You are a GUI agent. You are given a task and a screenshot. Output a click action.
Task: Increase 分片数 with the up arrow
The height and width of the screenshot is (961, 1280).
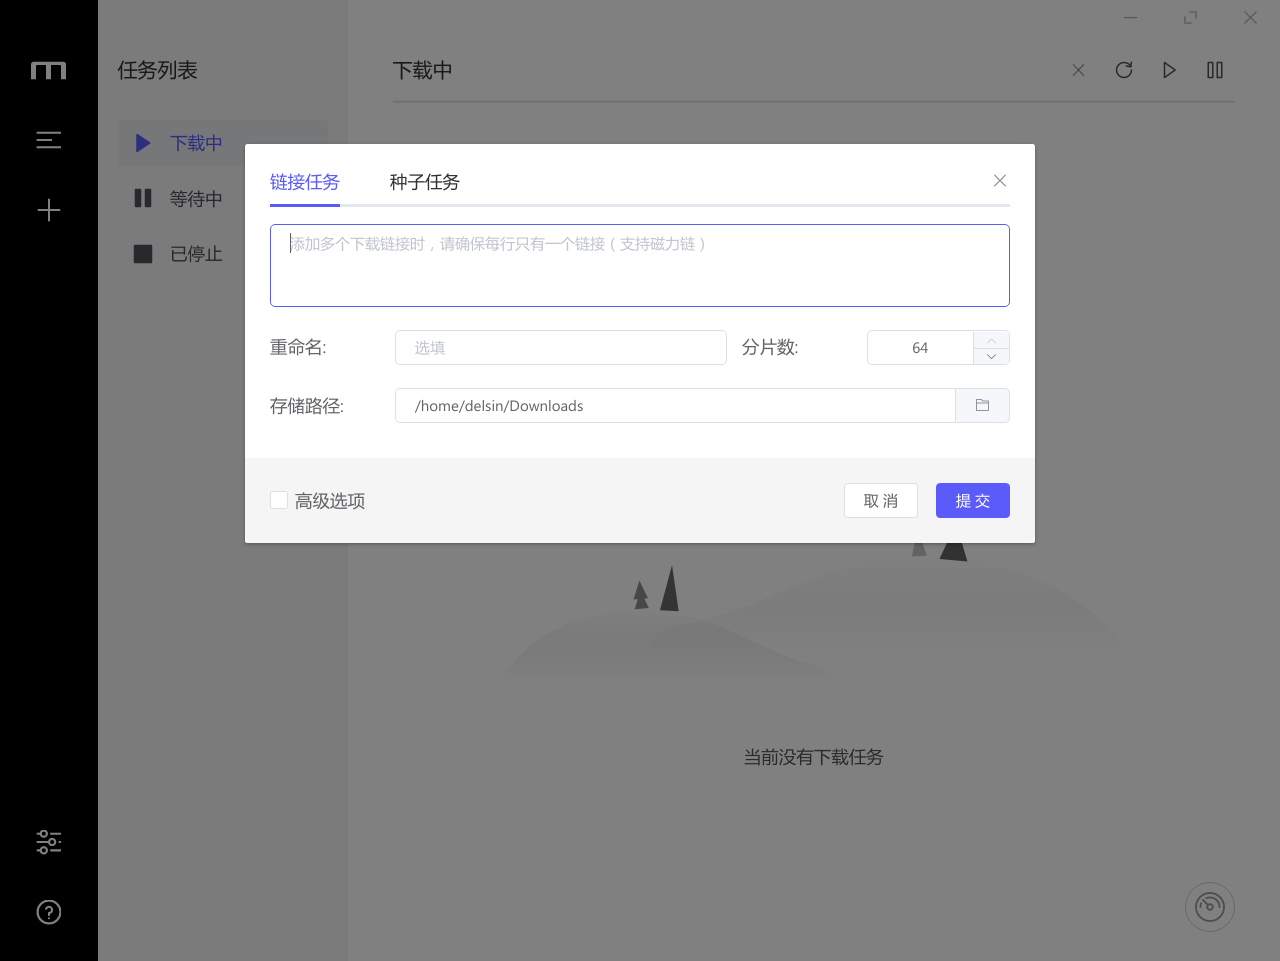991,340
